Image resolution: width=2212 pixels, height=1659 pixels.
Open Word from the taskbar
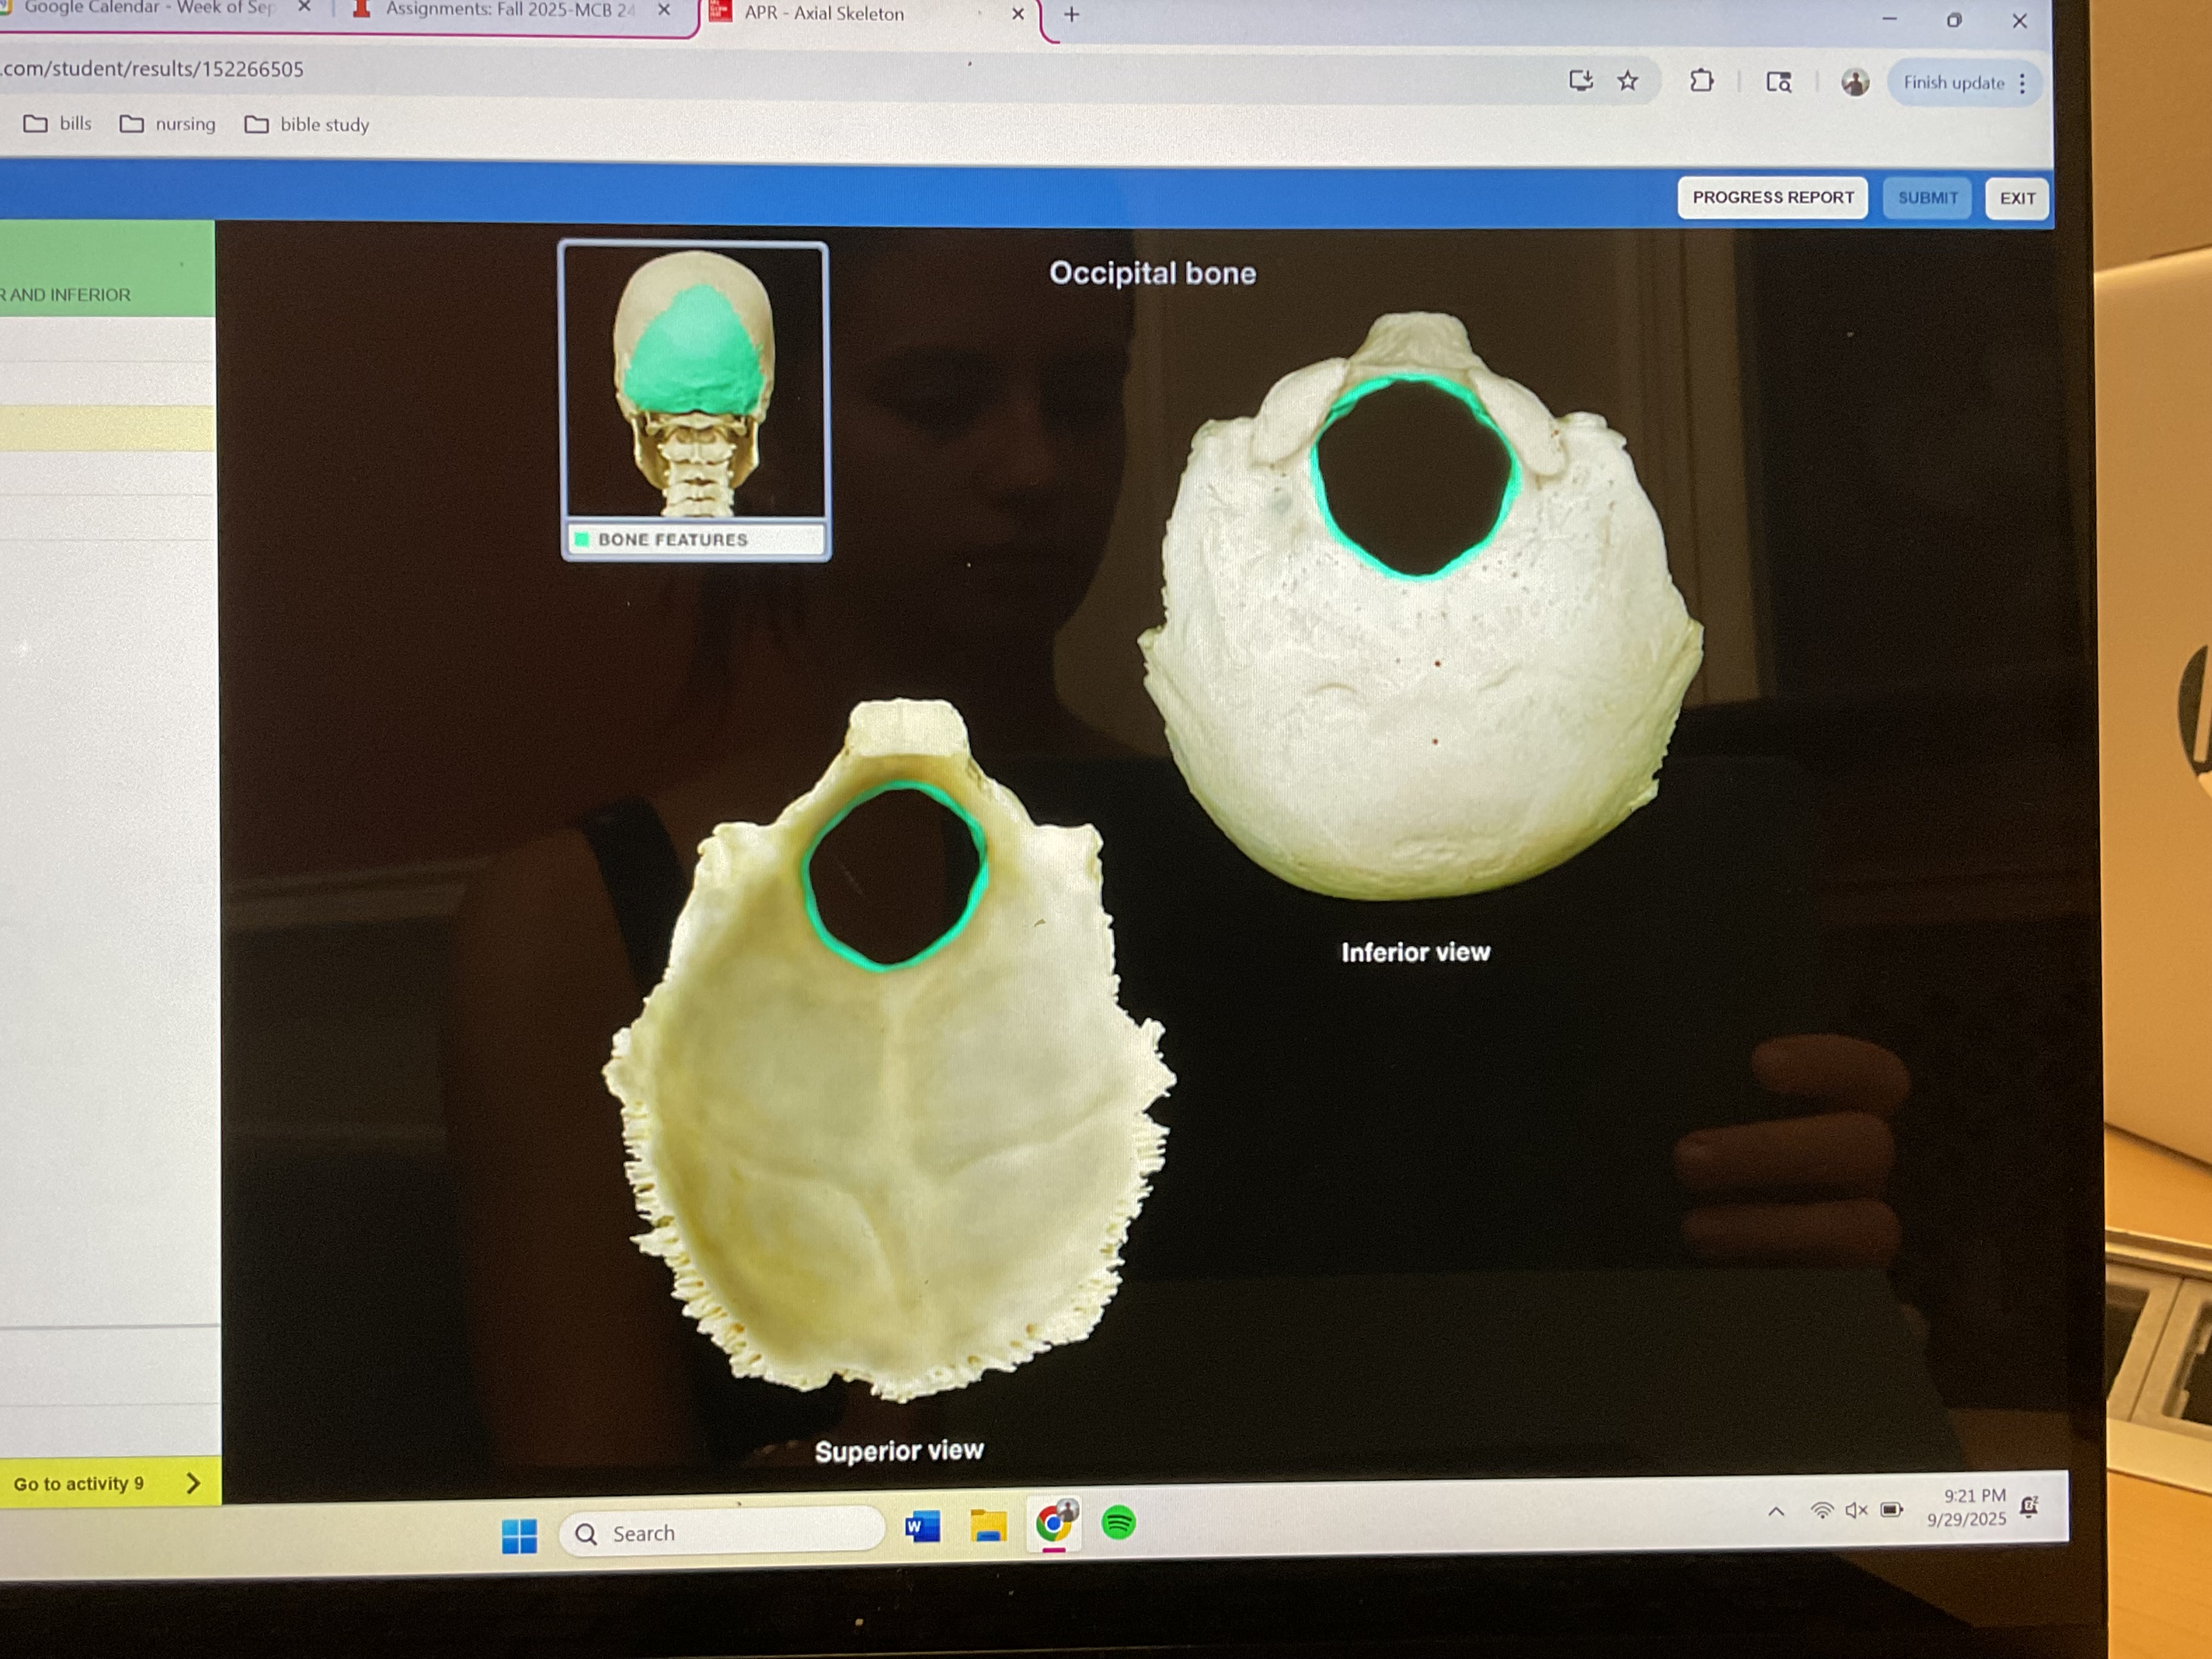click(922, 1527)
